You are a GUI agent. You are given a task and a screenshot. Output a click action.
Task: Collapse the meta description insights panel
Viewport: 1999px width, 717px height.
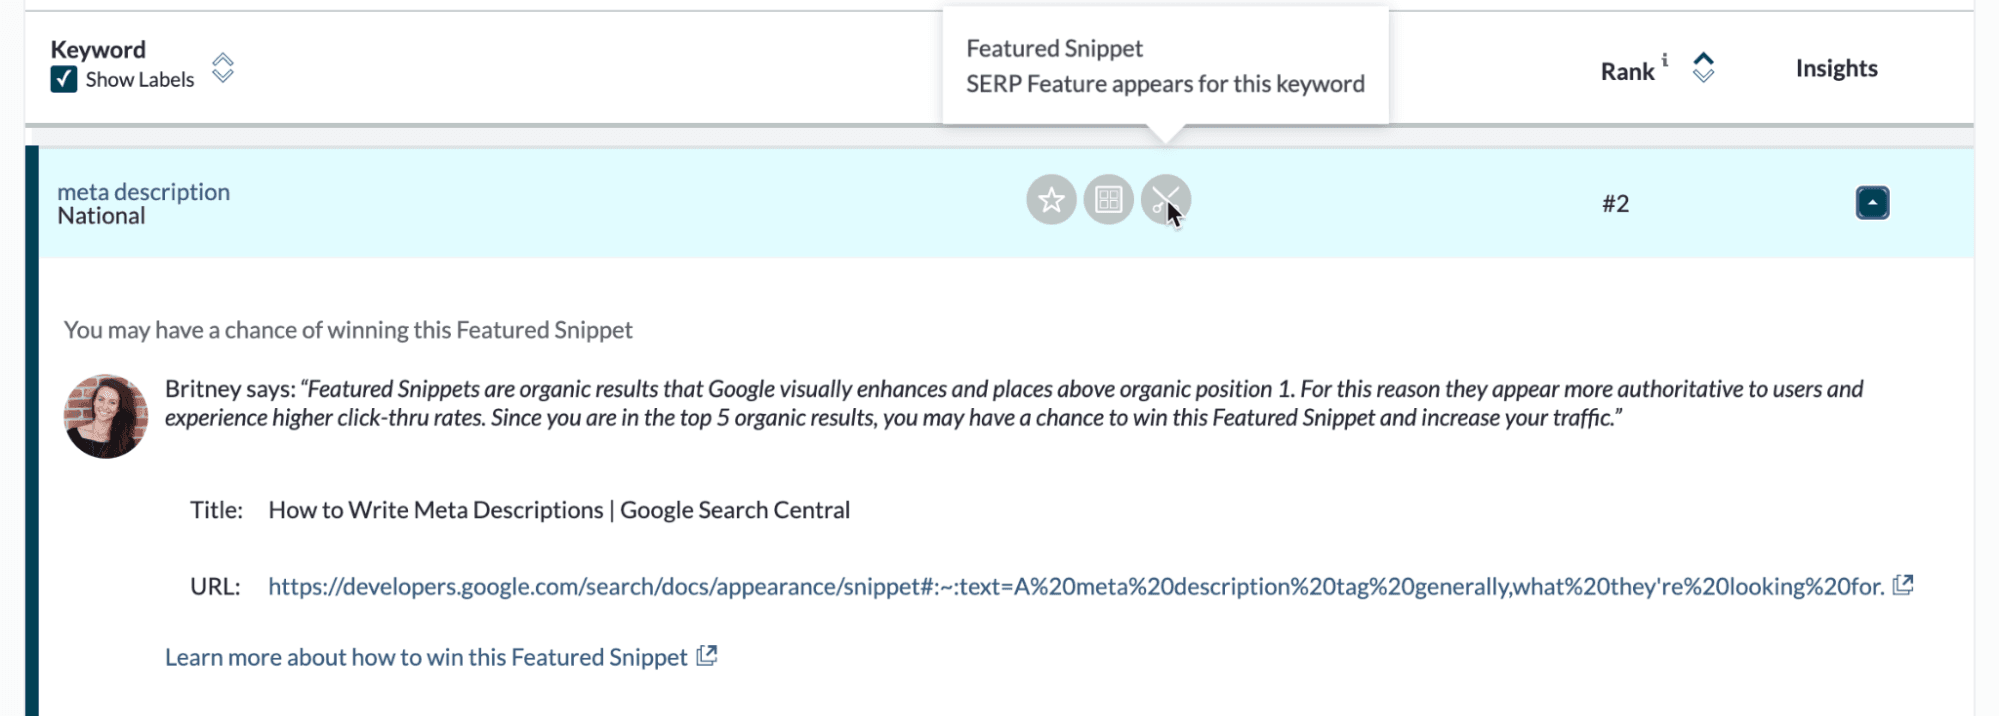click(x=1872, y=203)
